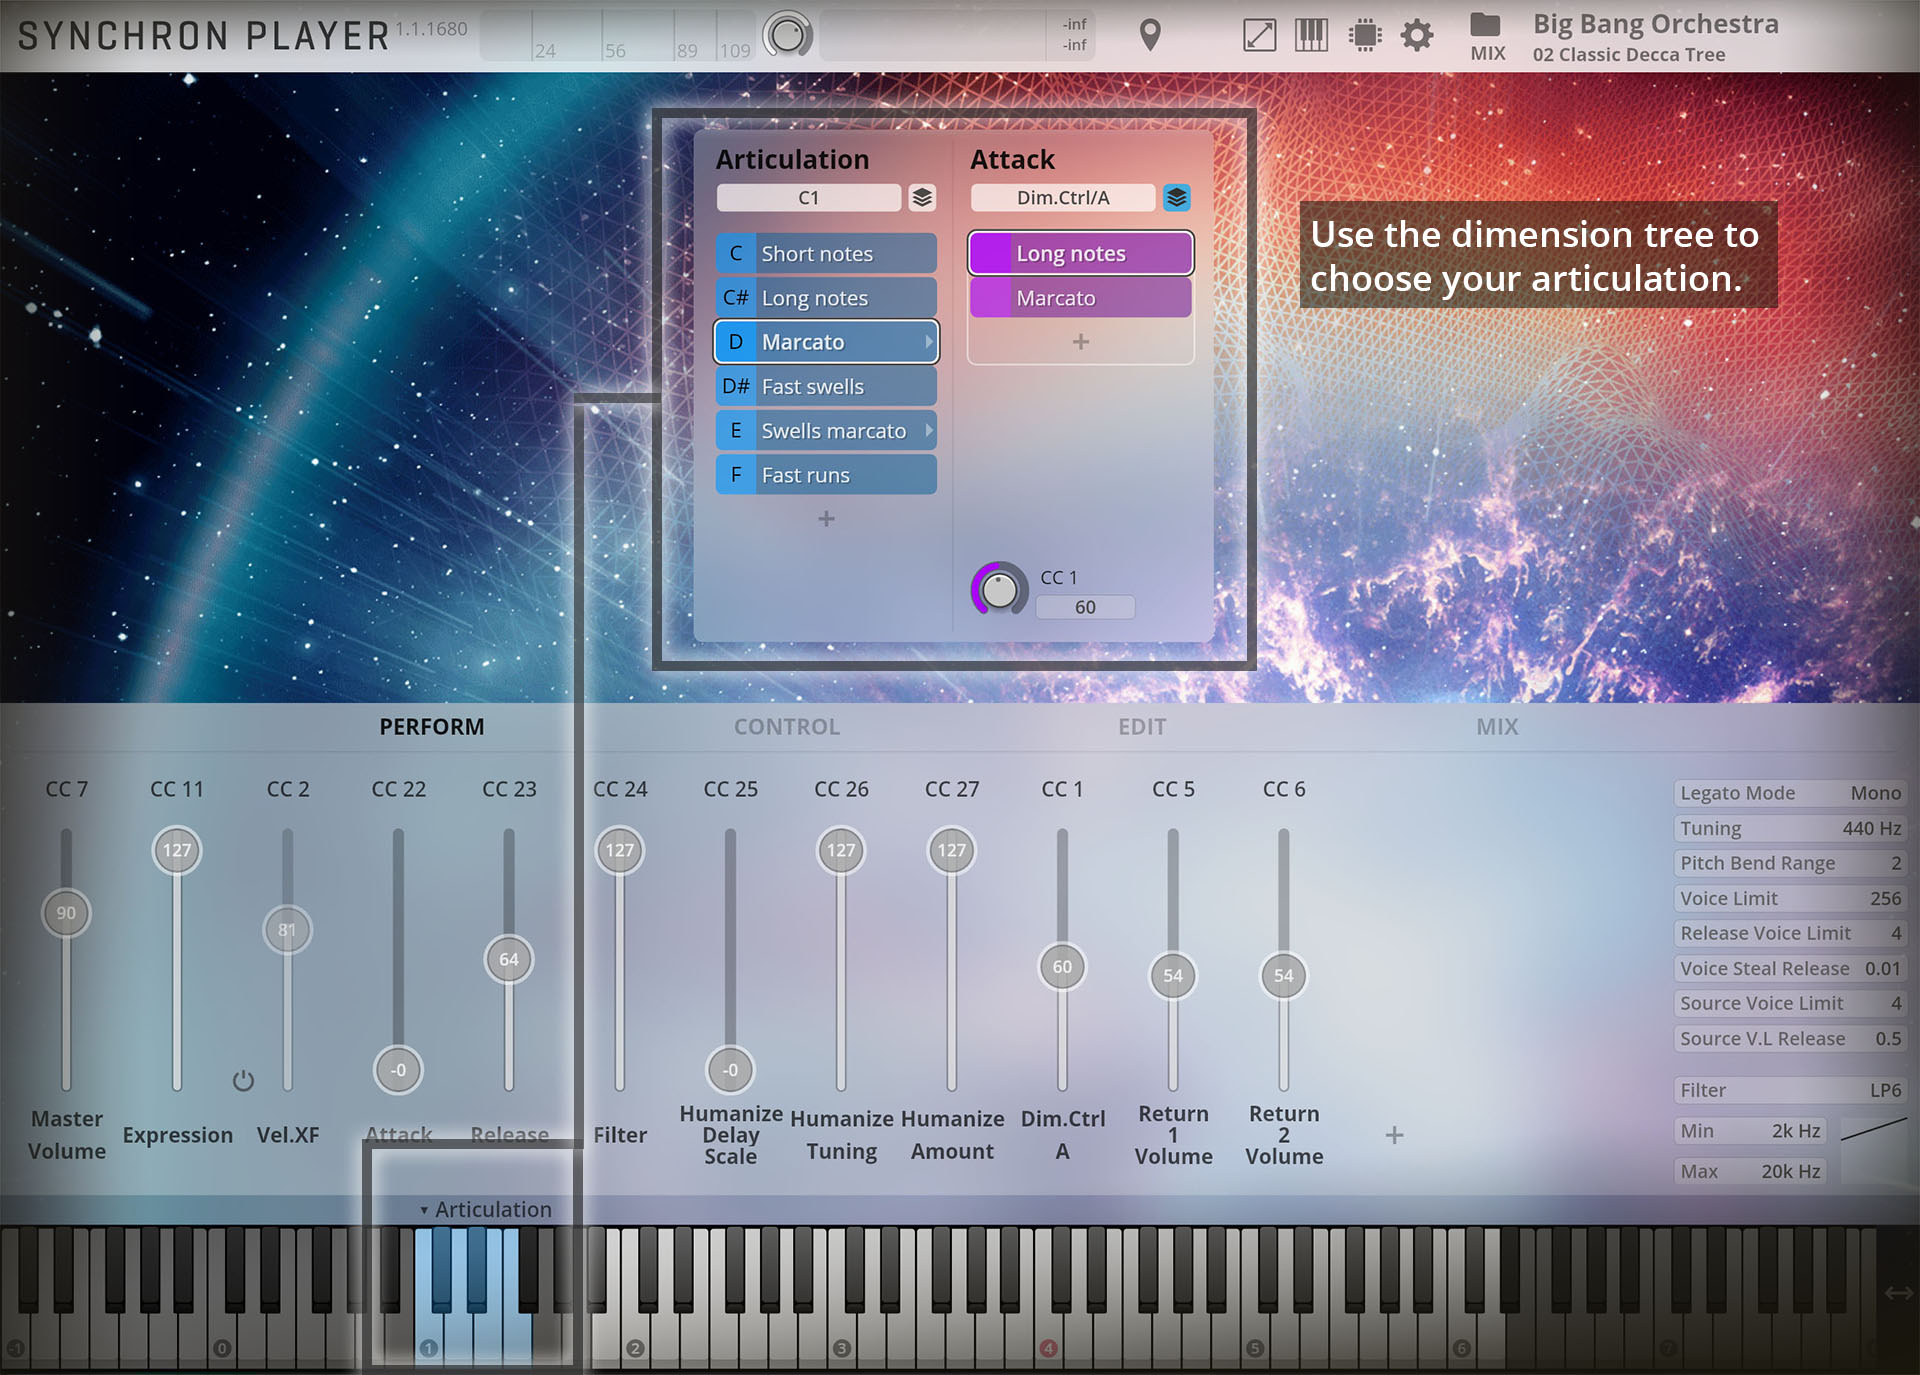Add a new fader with plus
This screenshot has height=1375, width=1920.
click(1394, 1135)
